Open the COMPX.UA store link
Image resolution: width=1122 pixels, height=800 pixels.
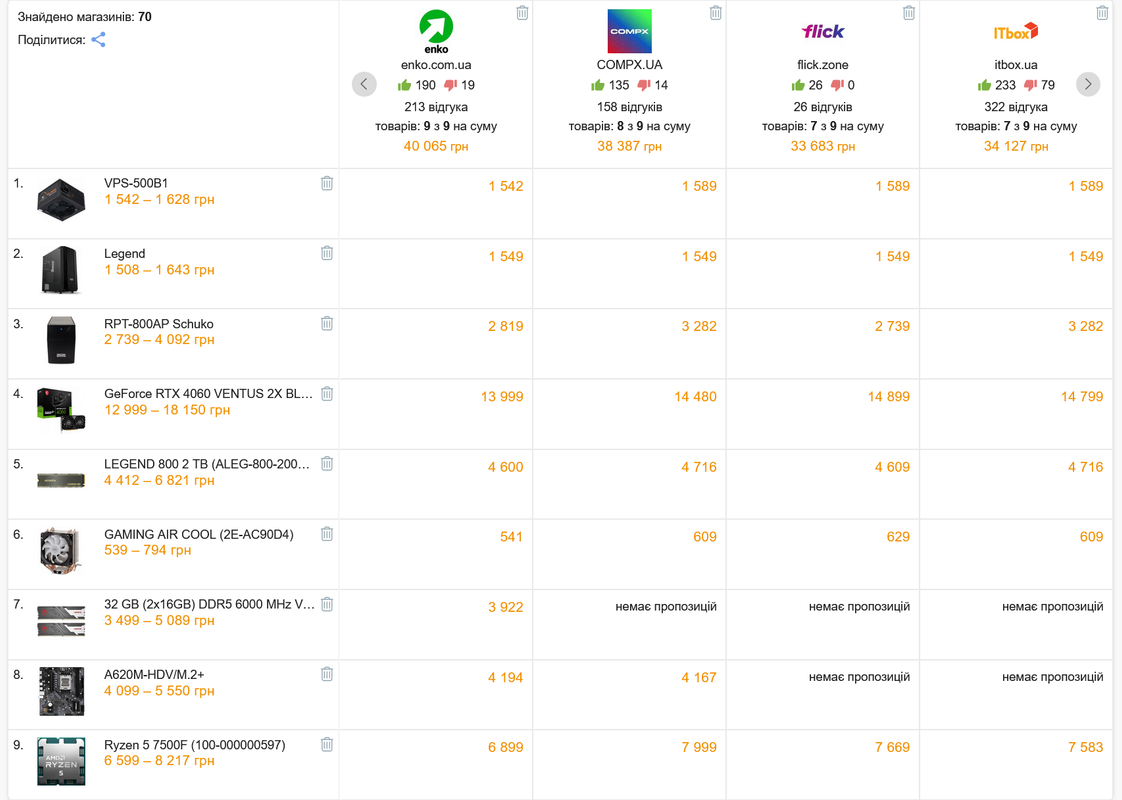point(630,65)
